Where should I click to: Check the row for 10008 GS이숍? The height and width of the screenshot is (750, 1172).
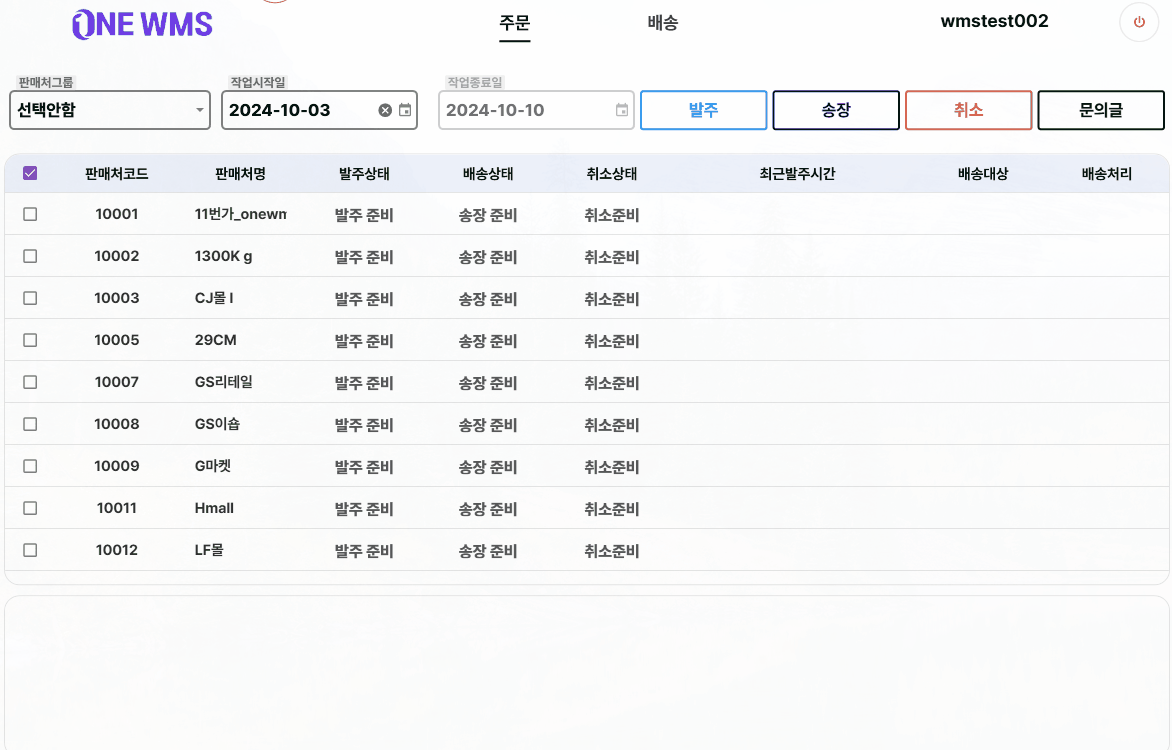(x=30, y=424)
